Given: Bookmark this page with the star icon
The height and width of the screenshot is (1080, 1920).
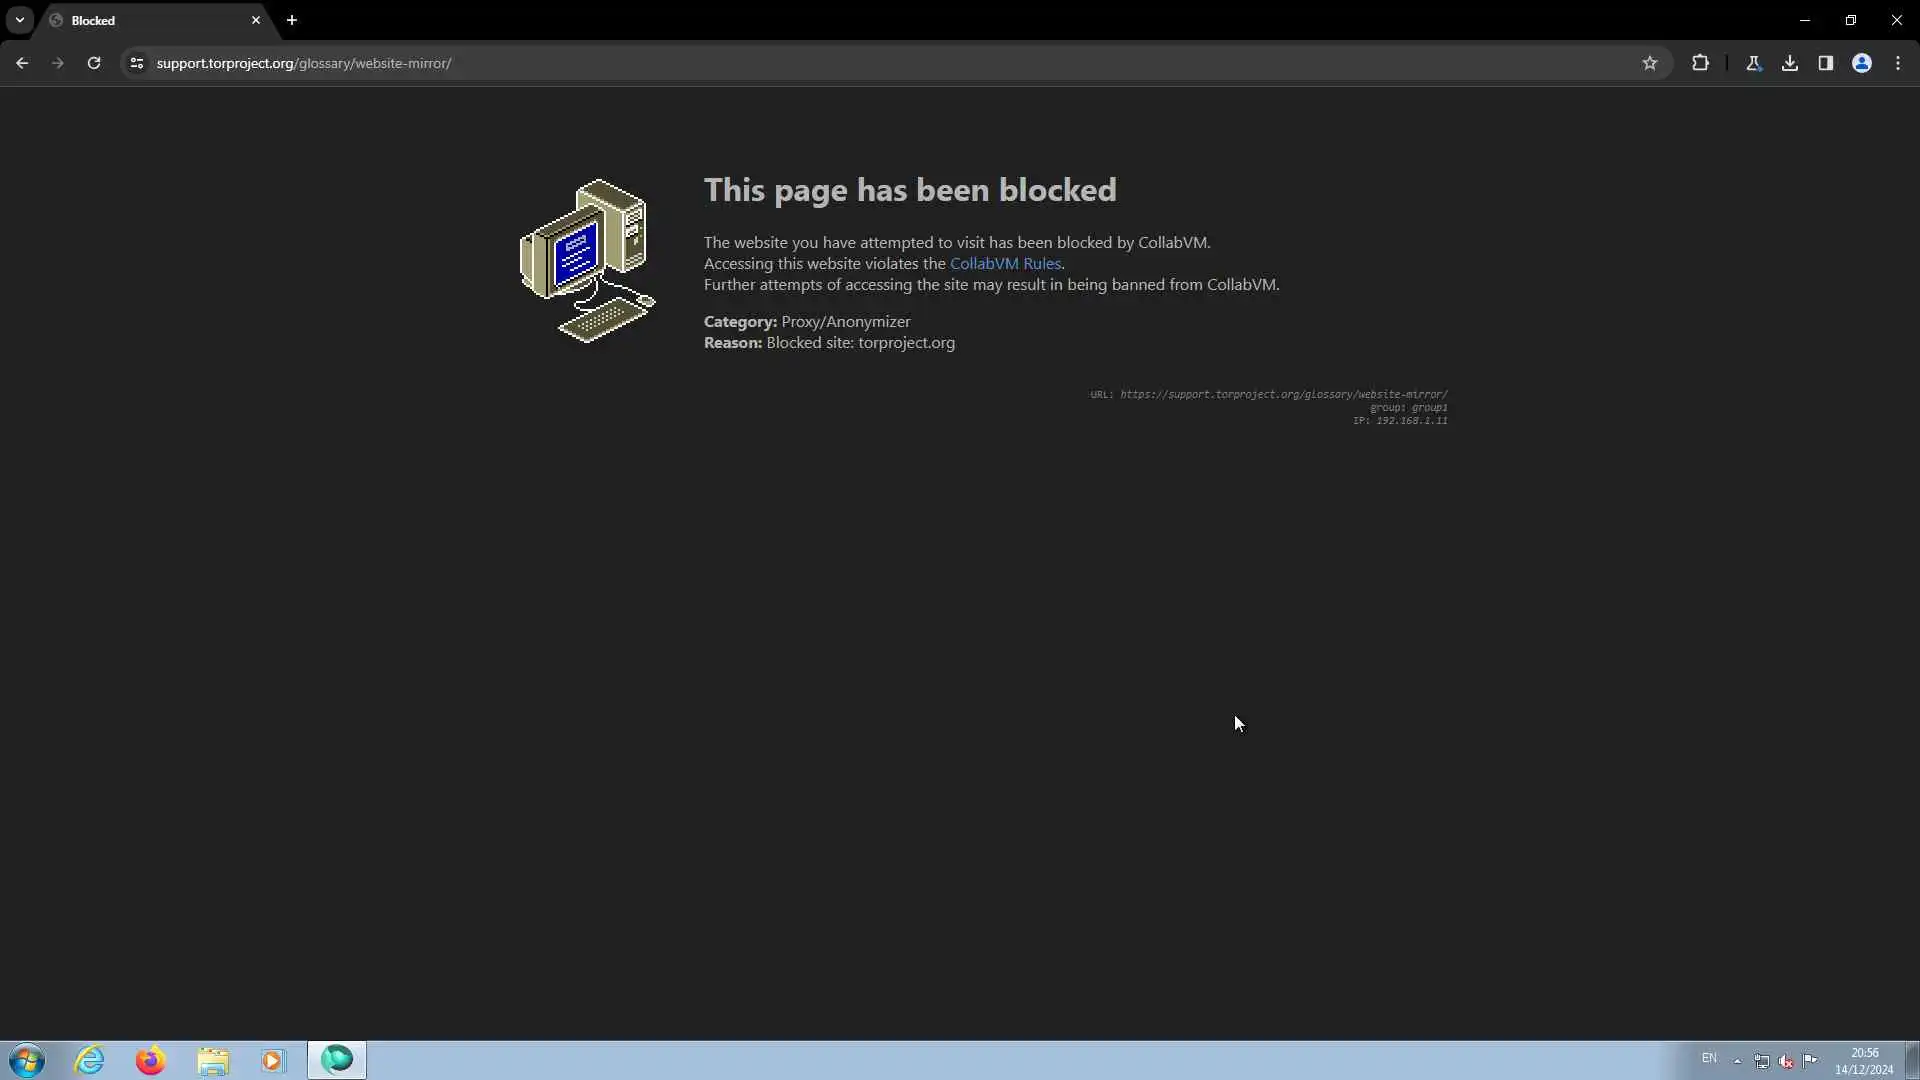Looking at the screenshot, I should click(x=1650, y=63).
